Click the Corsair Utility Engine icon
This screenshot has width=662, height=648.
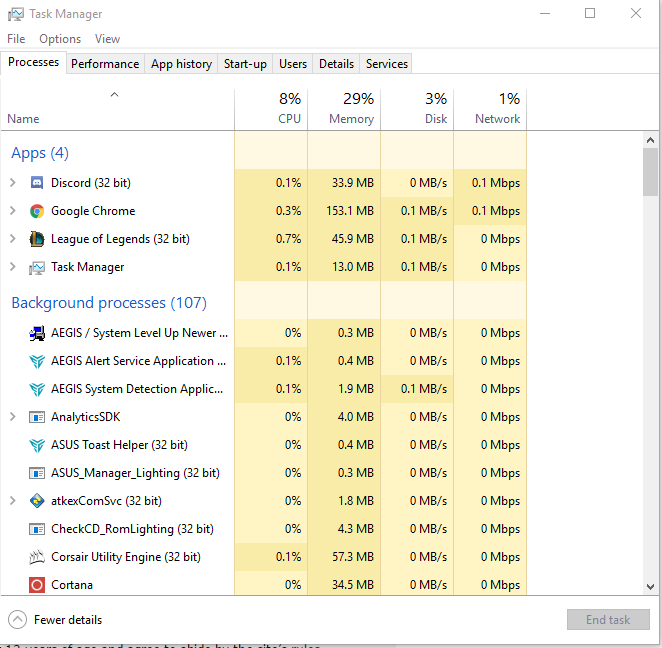pyautogui.click(x=37, y=557)
